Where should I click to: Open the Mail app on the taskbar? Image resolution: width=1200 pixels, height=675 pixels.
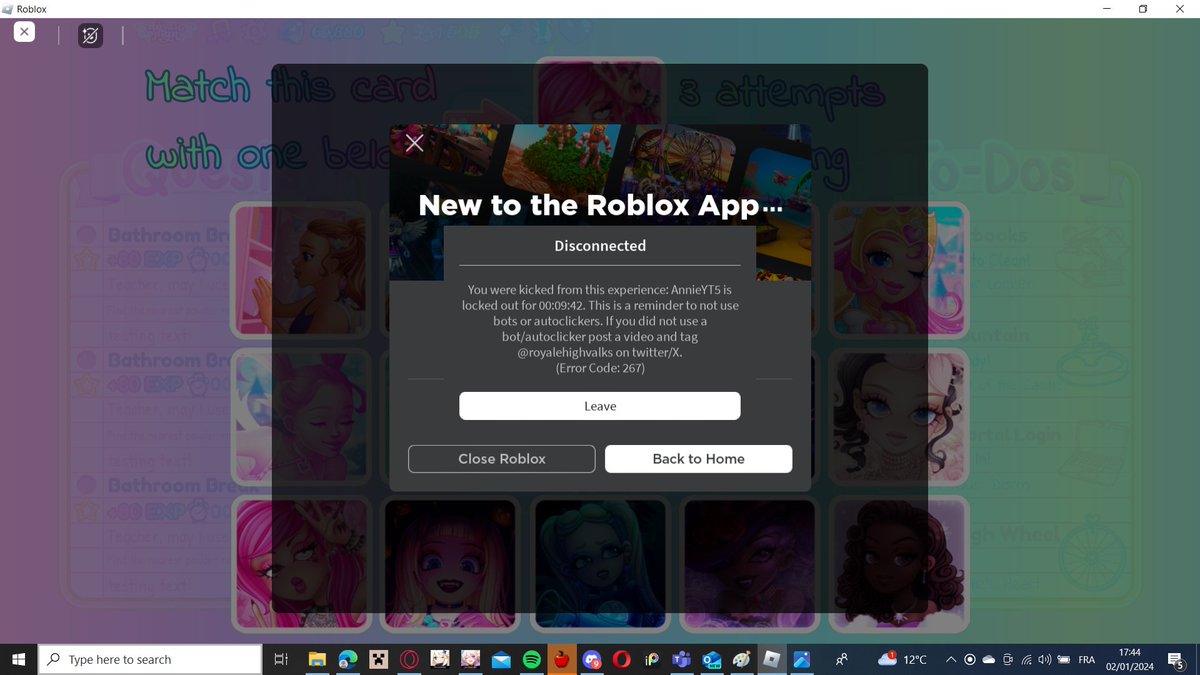(x=501, y=659)
